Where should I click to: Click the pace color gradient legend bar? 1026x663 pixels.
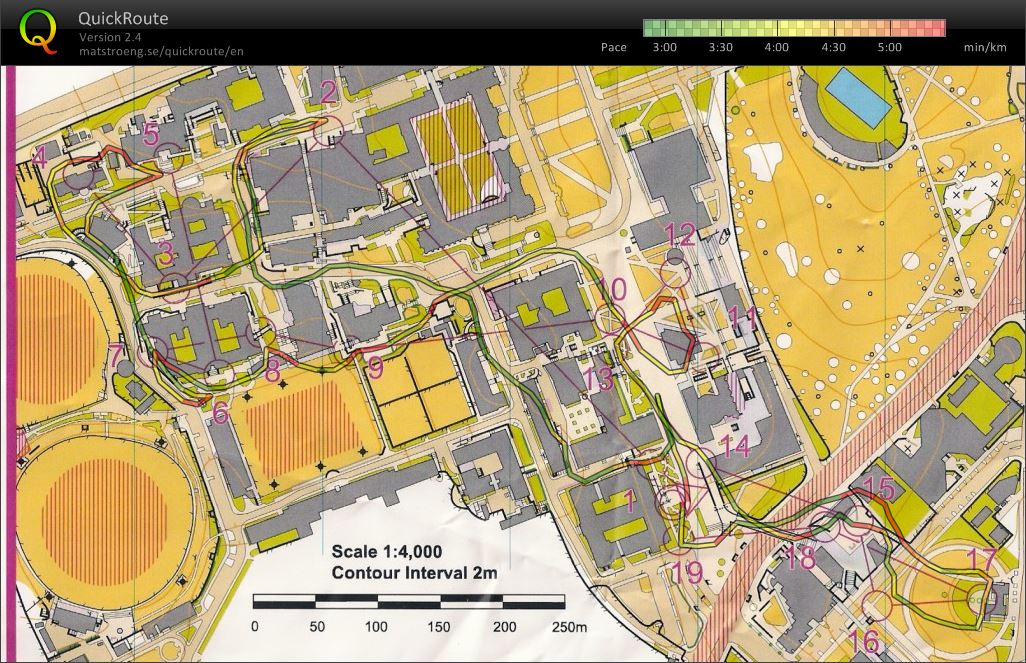click(794, 28)
